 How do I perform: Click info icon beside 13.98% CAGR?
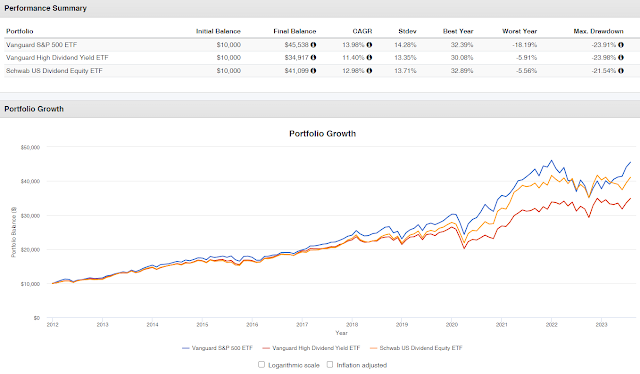pos(369,45)
